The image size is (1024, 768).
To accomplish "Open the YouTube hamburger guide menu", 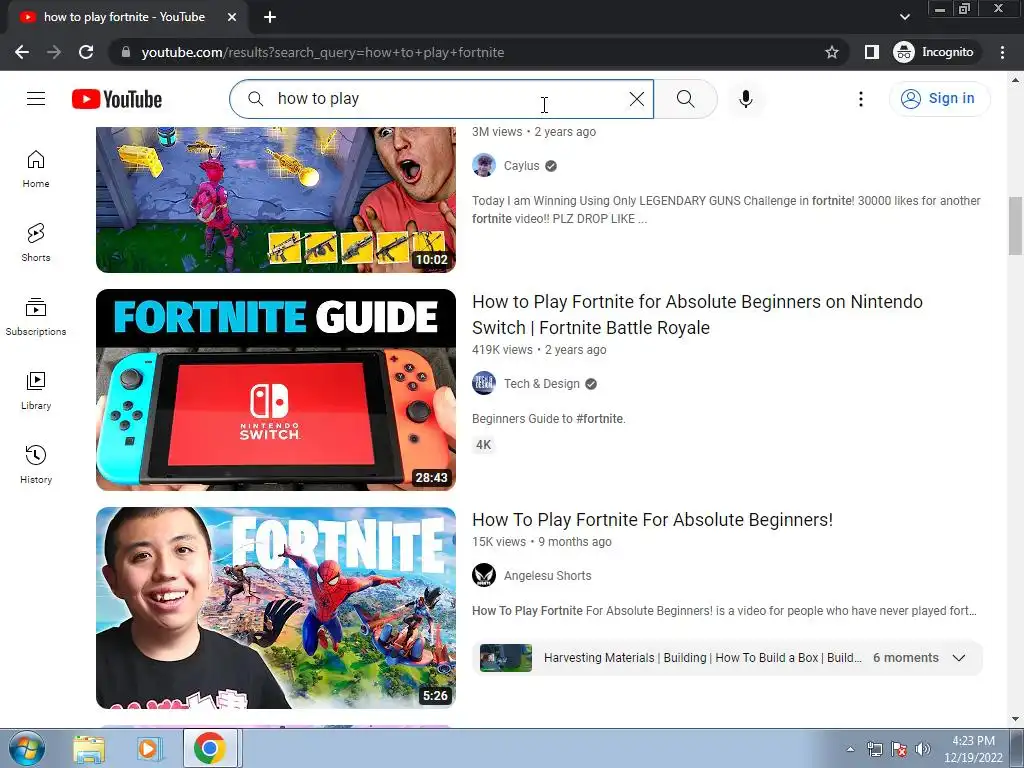I will click(x=36, y=99).
